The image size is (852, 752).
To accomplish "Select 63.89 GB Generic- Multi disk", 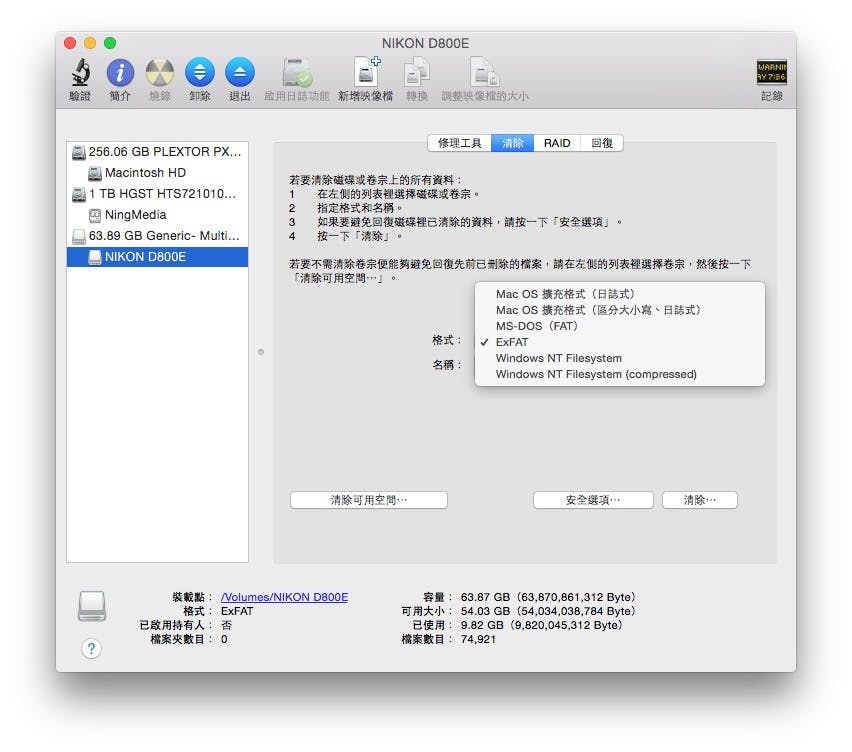I will (x=158, y=236).
